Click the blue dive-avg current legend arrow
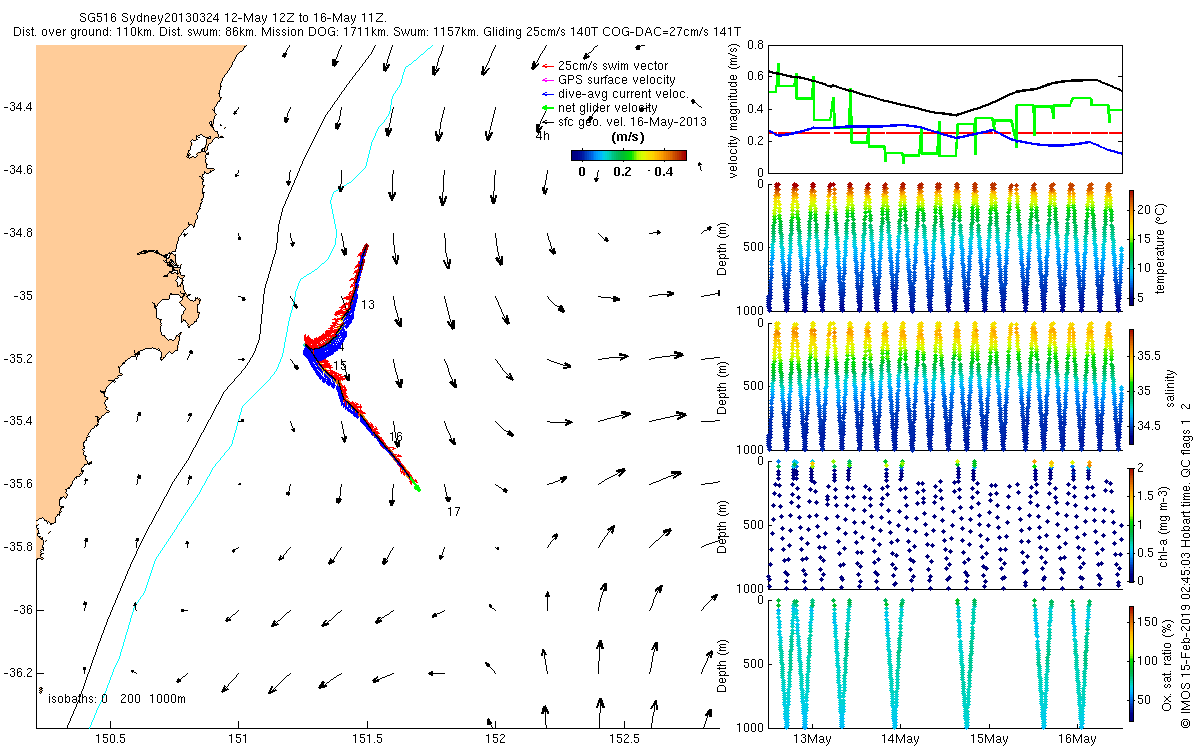The height and width of the screenshot is (750, 1200). [x=547, y=94]
